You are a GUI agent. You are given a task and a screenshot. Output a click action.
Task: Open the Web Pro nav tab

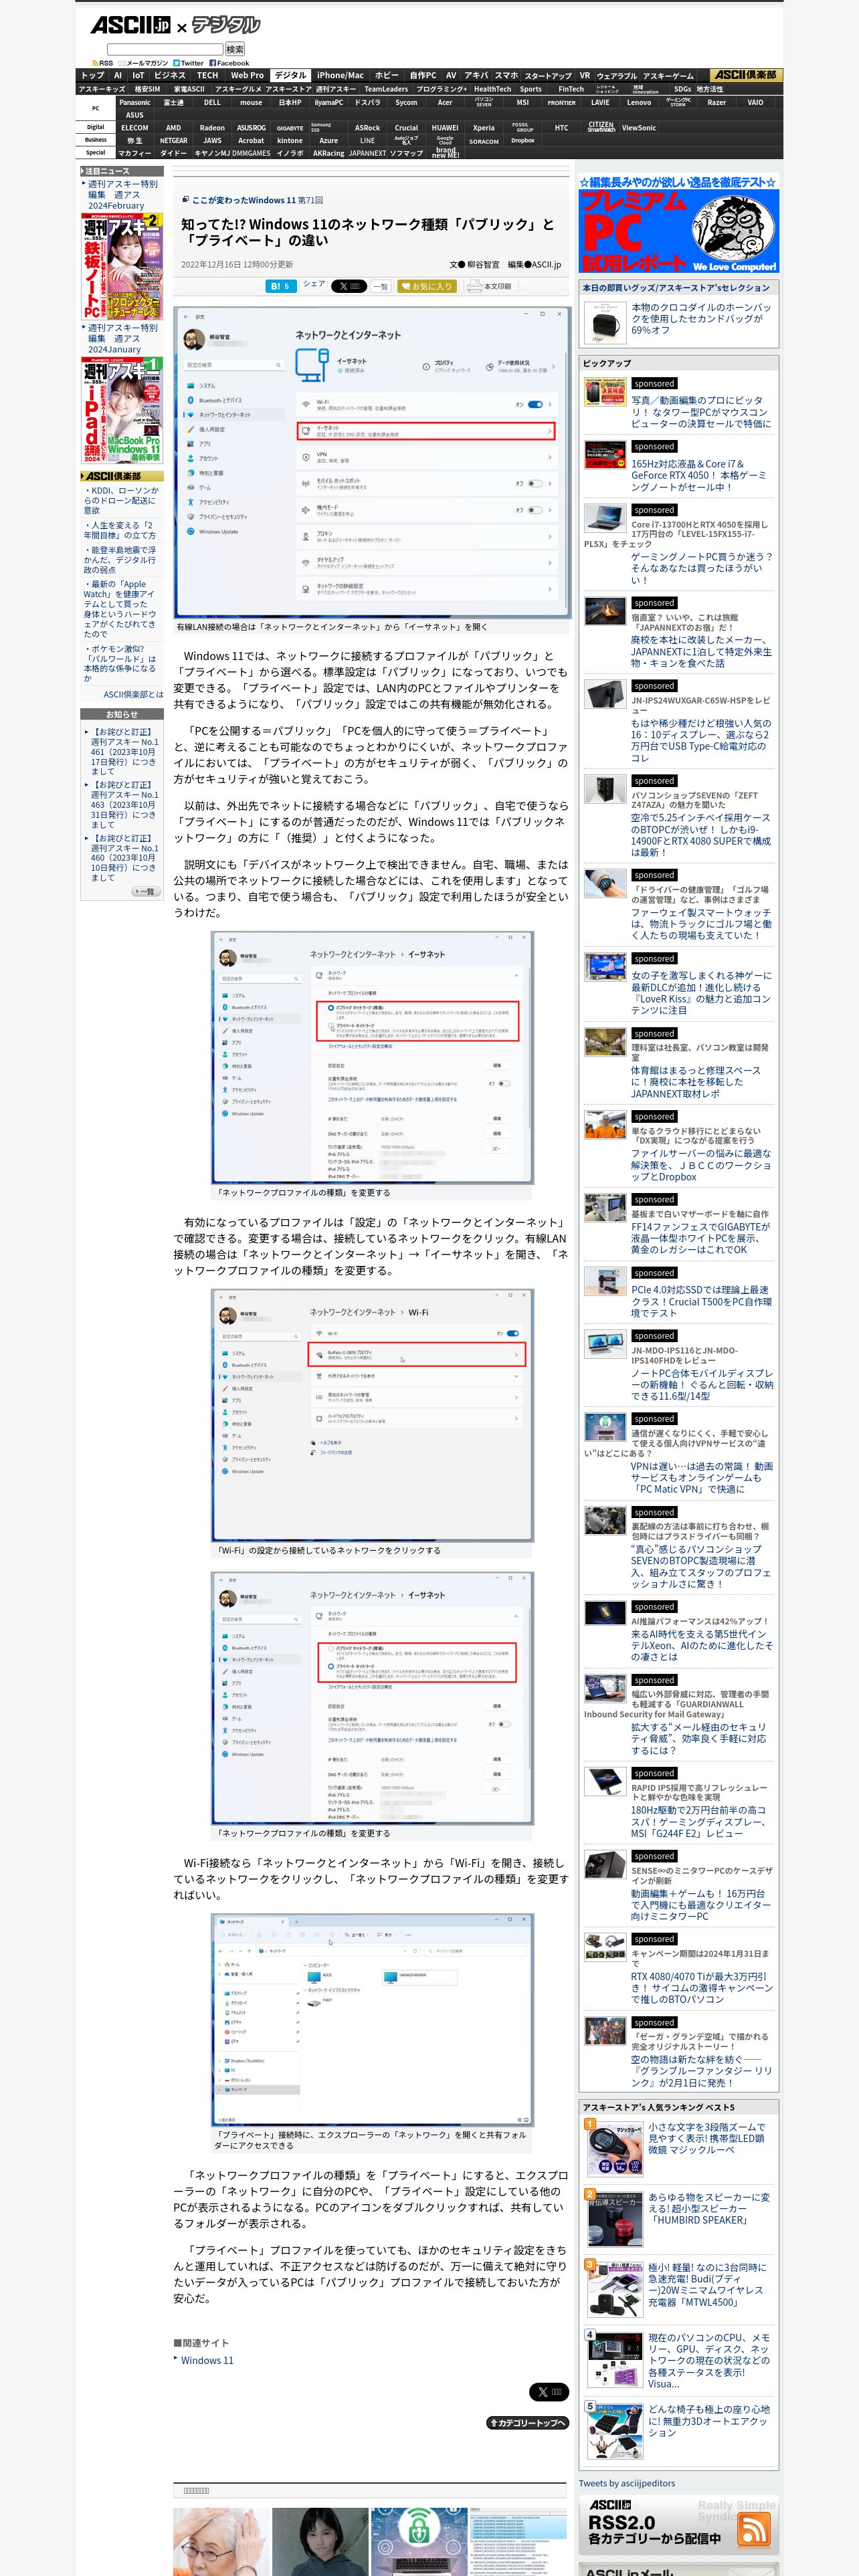(247, 75)
